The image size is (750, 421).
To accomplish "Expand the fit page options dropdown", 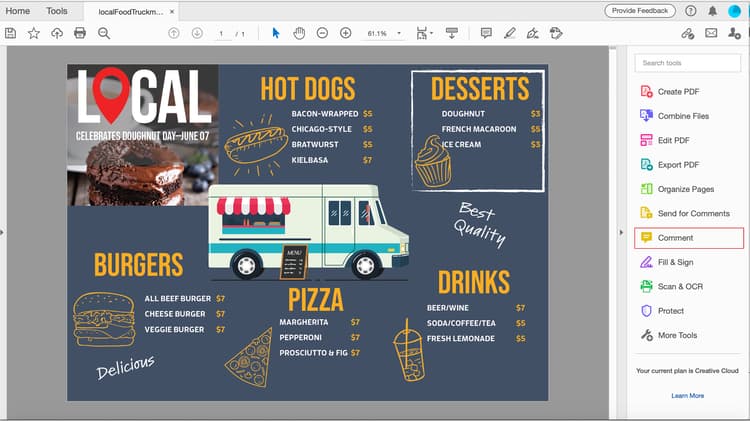I will (431, 33).
